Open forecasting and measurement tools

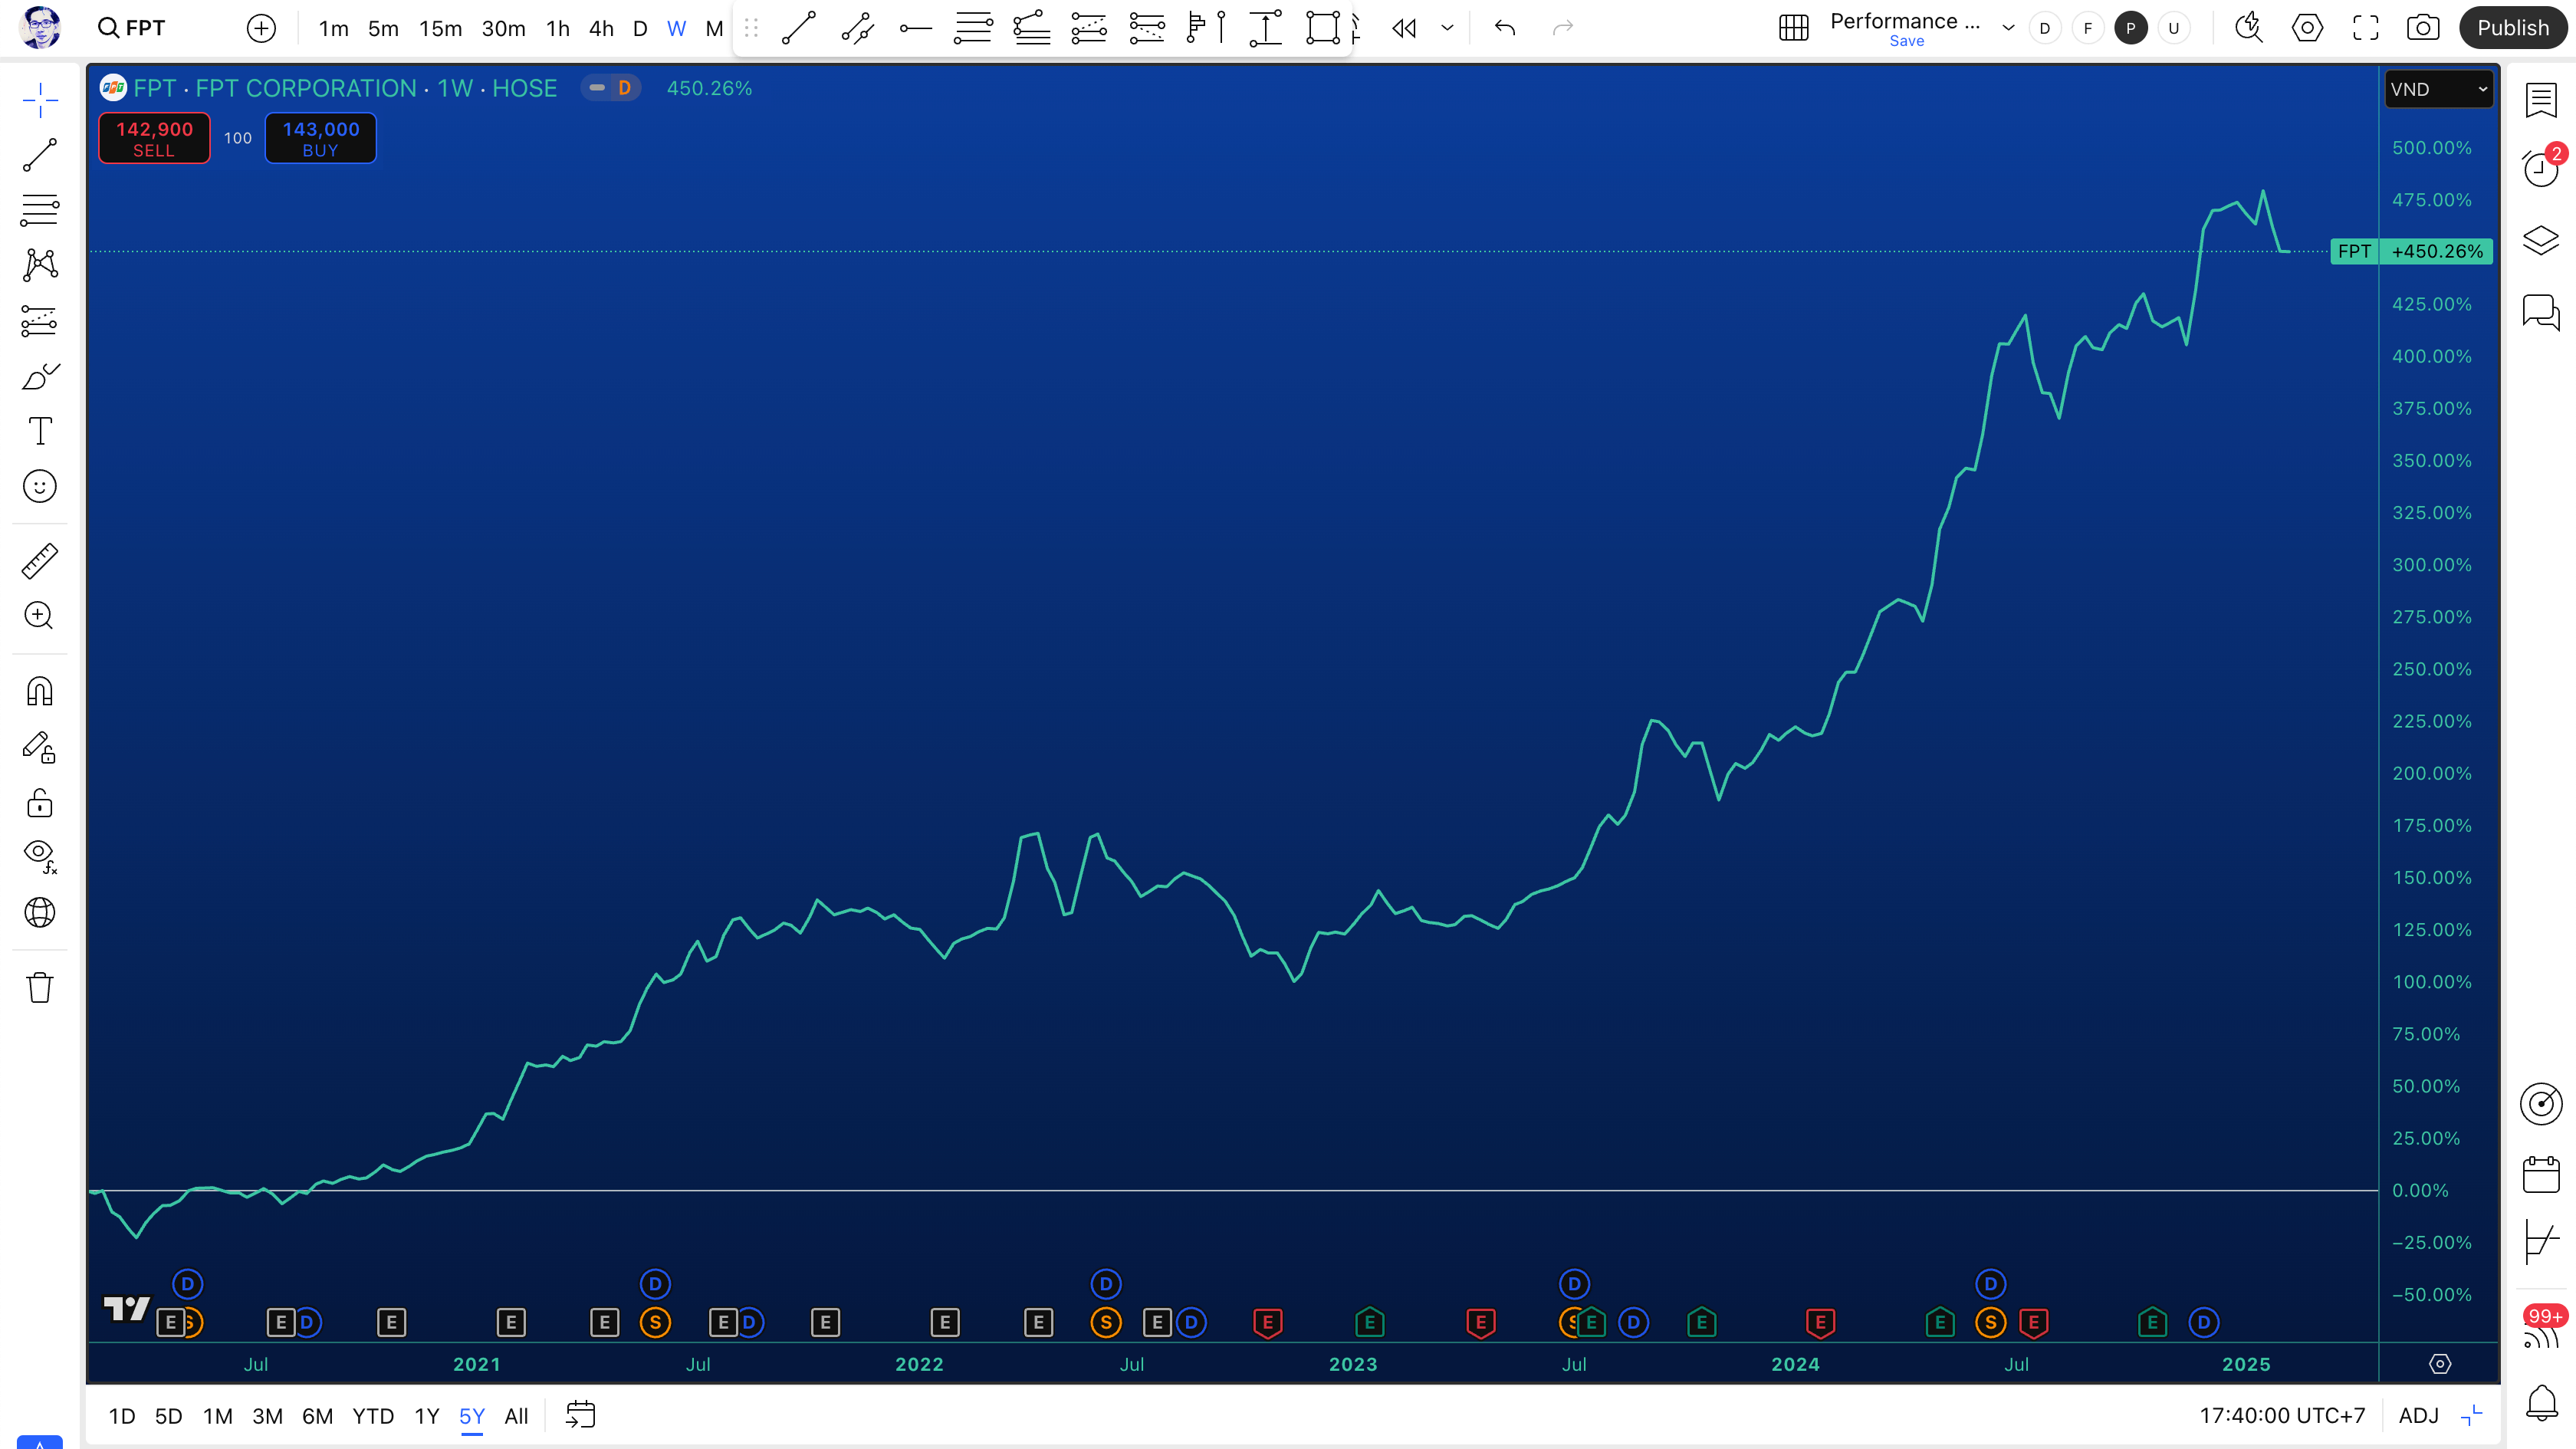(x=40, y=321)
